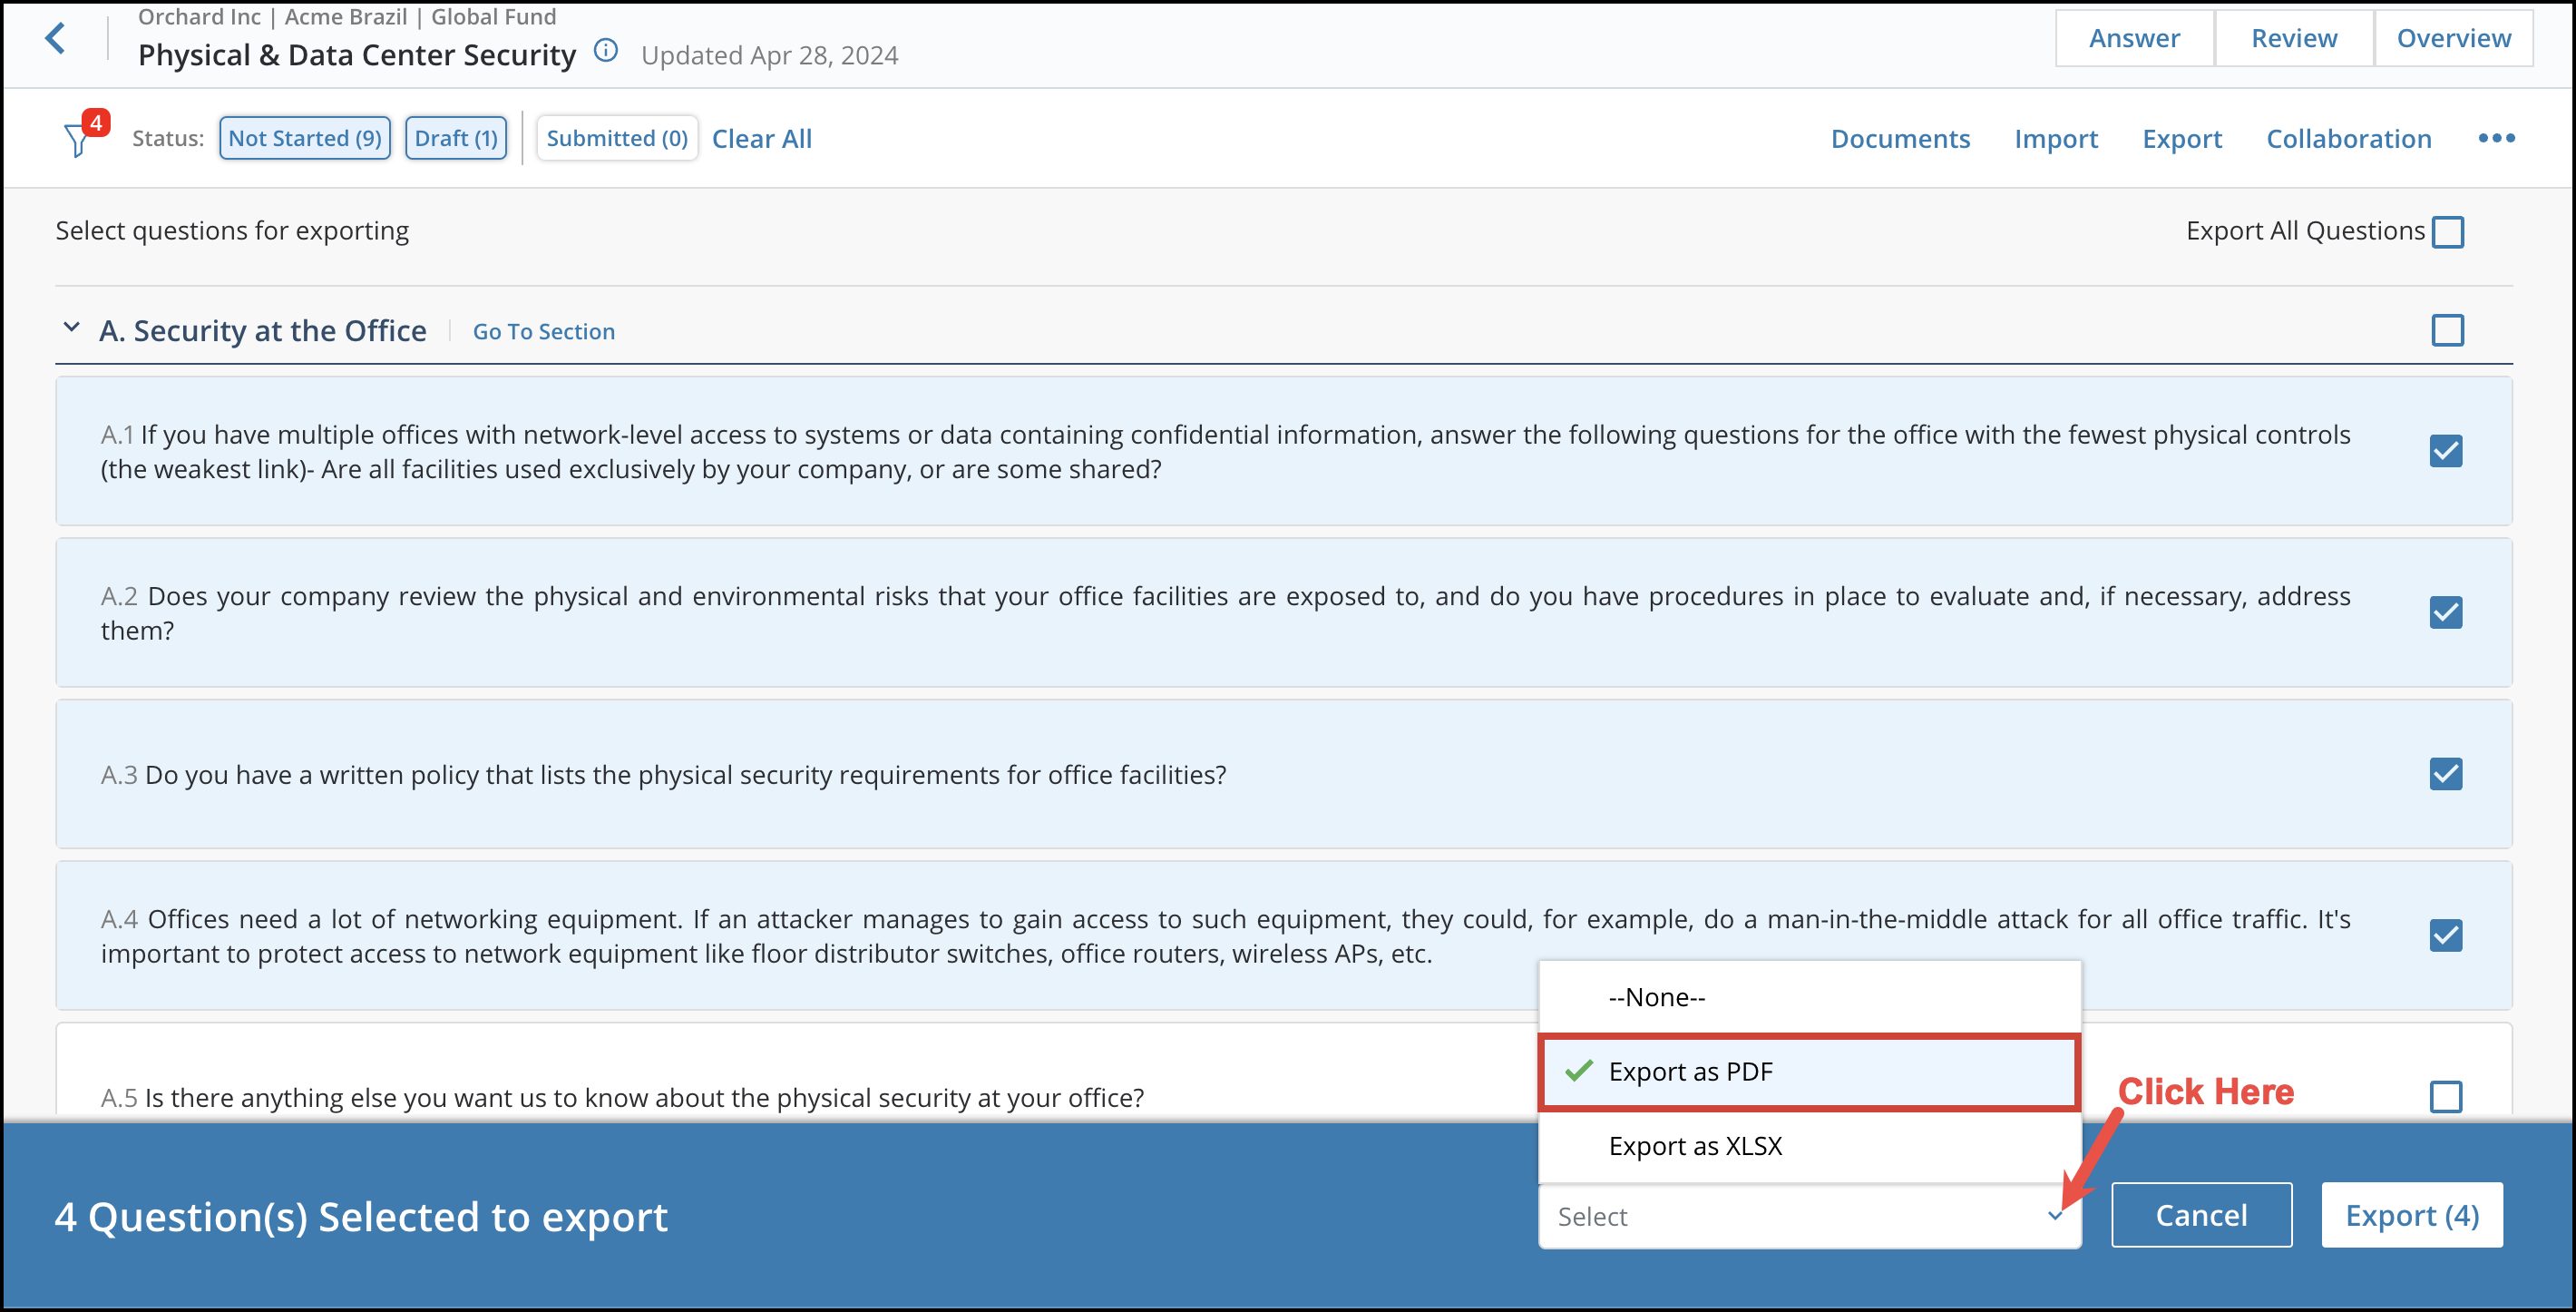Click the back navigation arrow

click(x=57, y=38)
